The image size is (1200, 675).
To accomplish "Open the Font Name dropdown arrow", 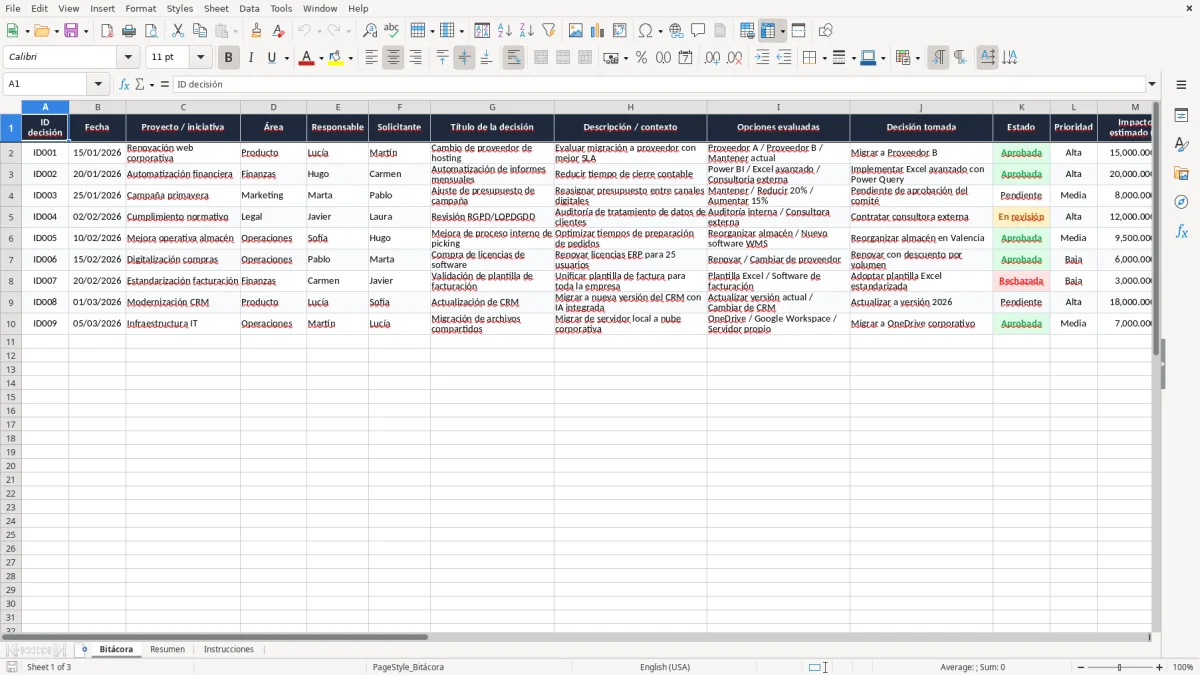I will [128, 58].
